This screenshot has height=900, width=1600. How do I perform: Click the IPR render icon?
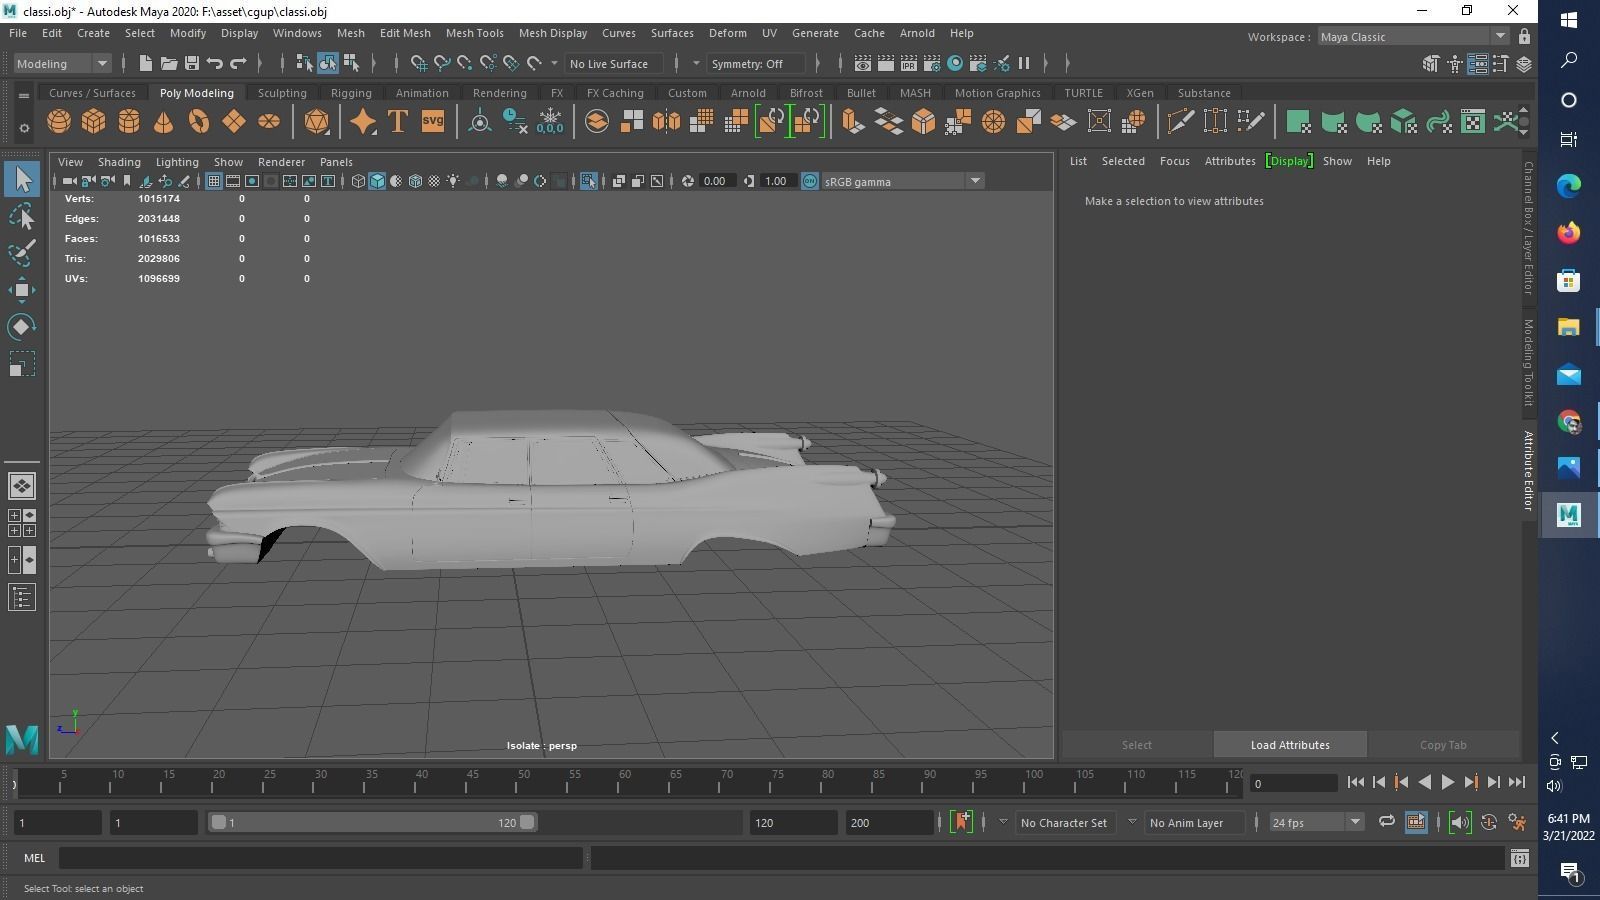909,64
